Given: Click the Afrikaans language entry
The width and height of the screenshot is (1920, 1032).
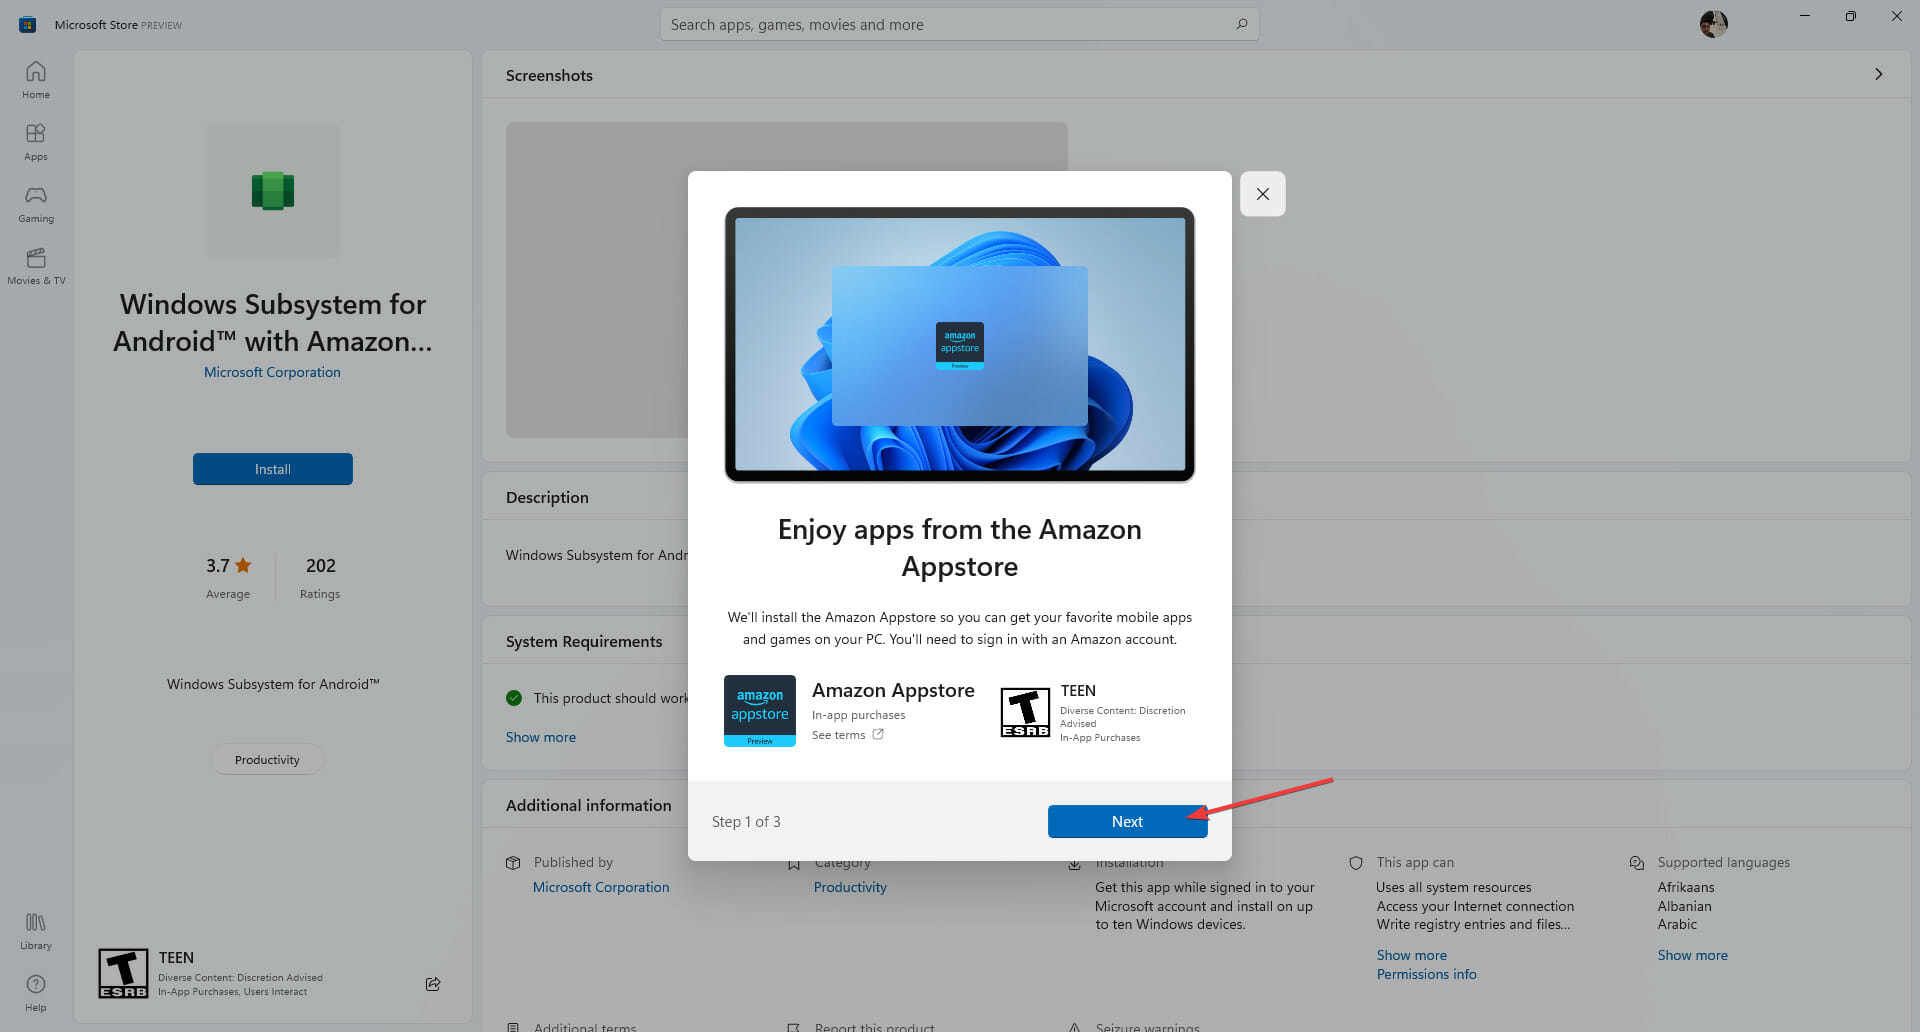Looking at the screenshot, I should tap(1686, 887).
